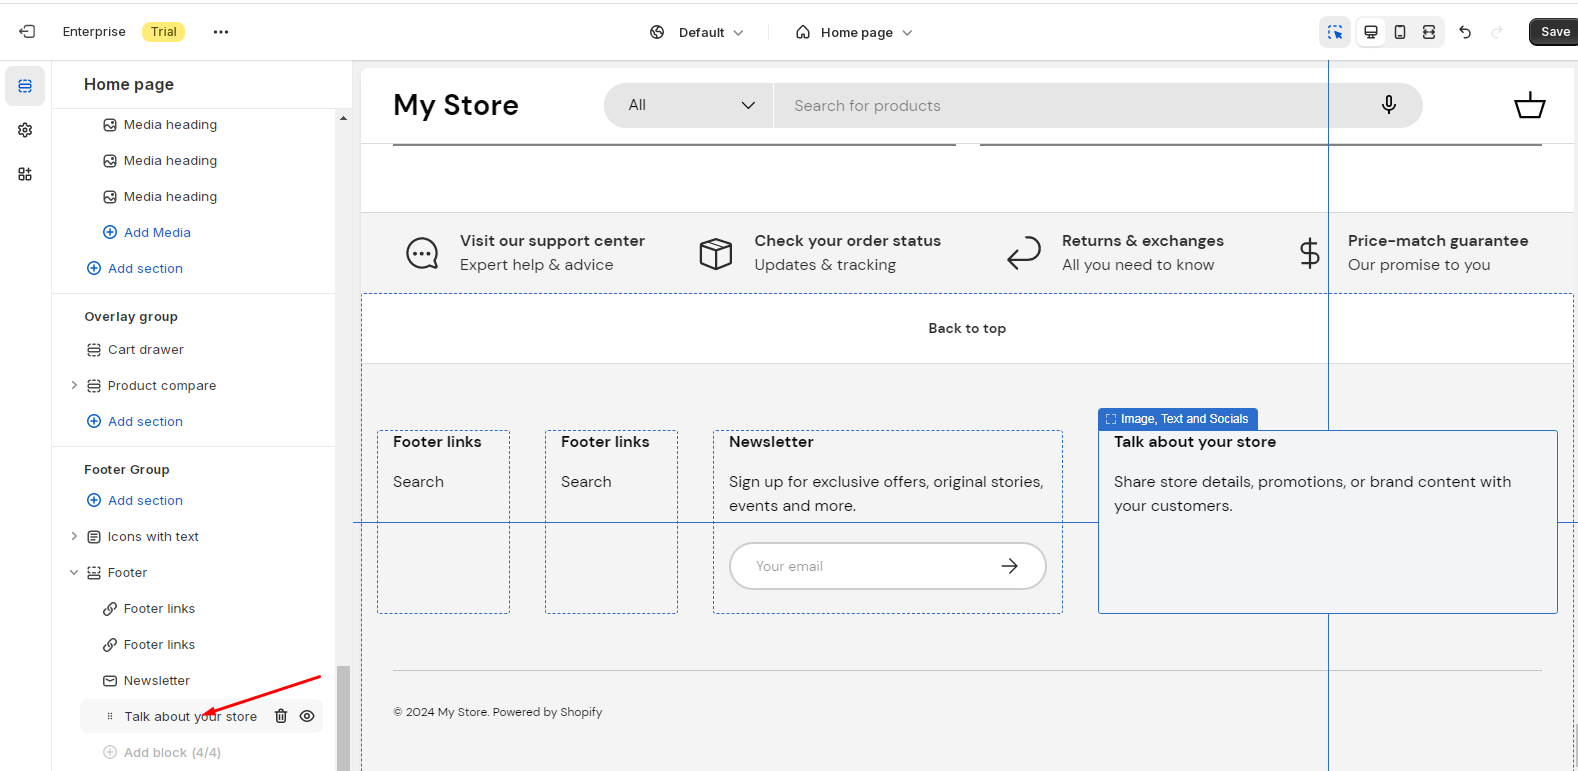Click the globe icon beside Default
This screenshot has width=1578, height=771.
[x=657, y=32]
